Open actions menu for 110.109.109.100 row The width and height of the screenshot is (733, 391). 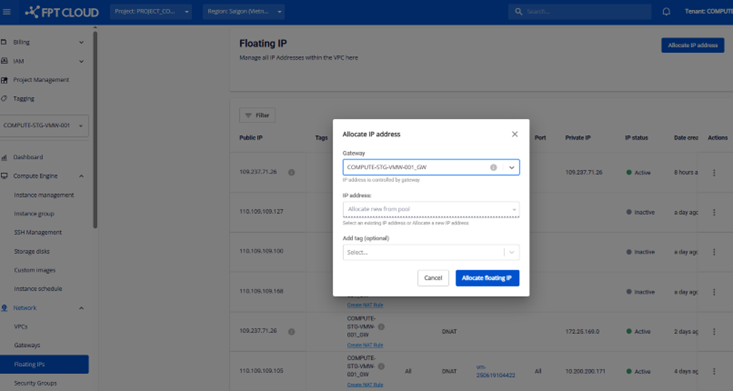click(714, 252)
